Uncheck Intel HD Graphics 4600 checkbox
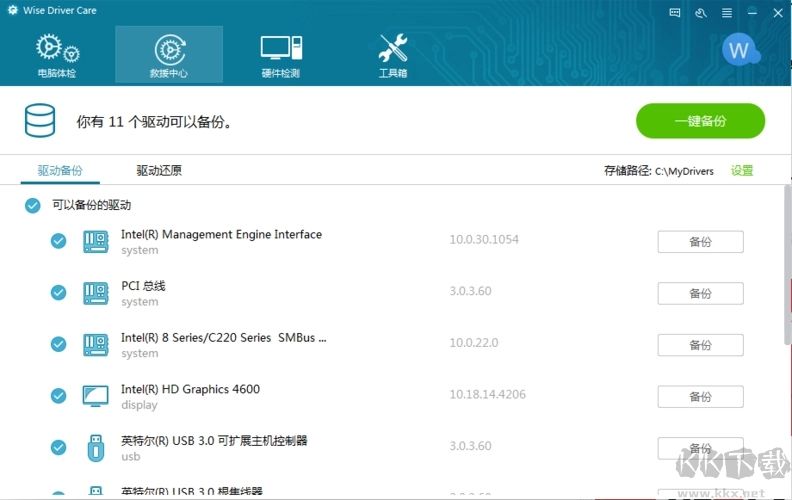The width and height of the screenshot is (792, 500). (59, 395)
